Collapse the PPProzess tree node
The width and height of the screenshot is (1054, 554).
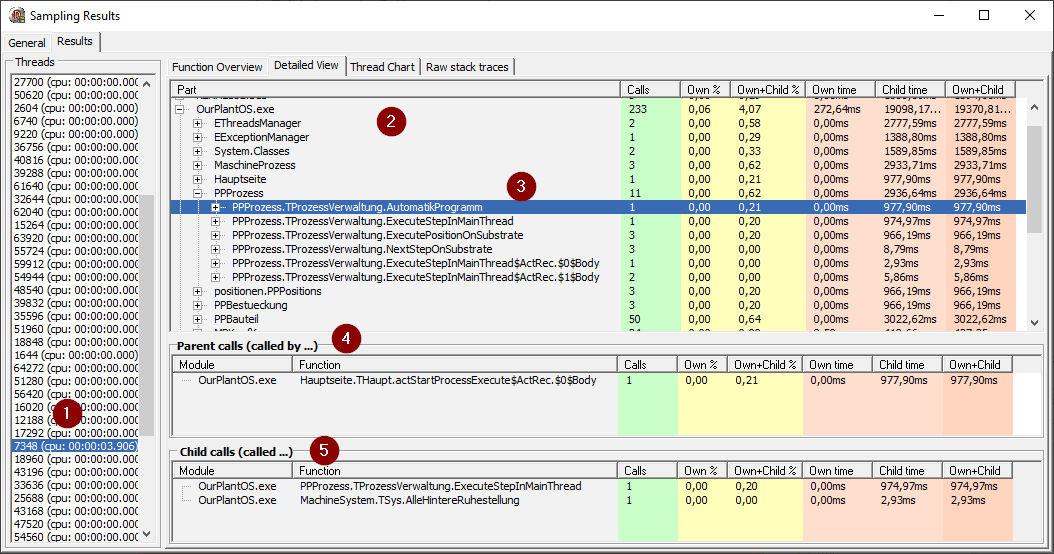(198, 193)
